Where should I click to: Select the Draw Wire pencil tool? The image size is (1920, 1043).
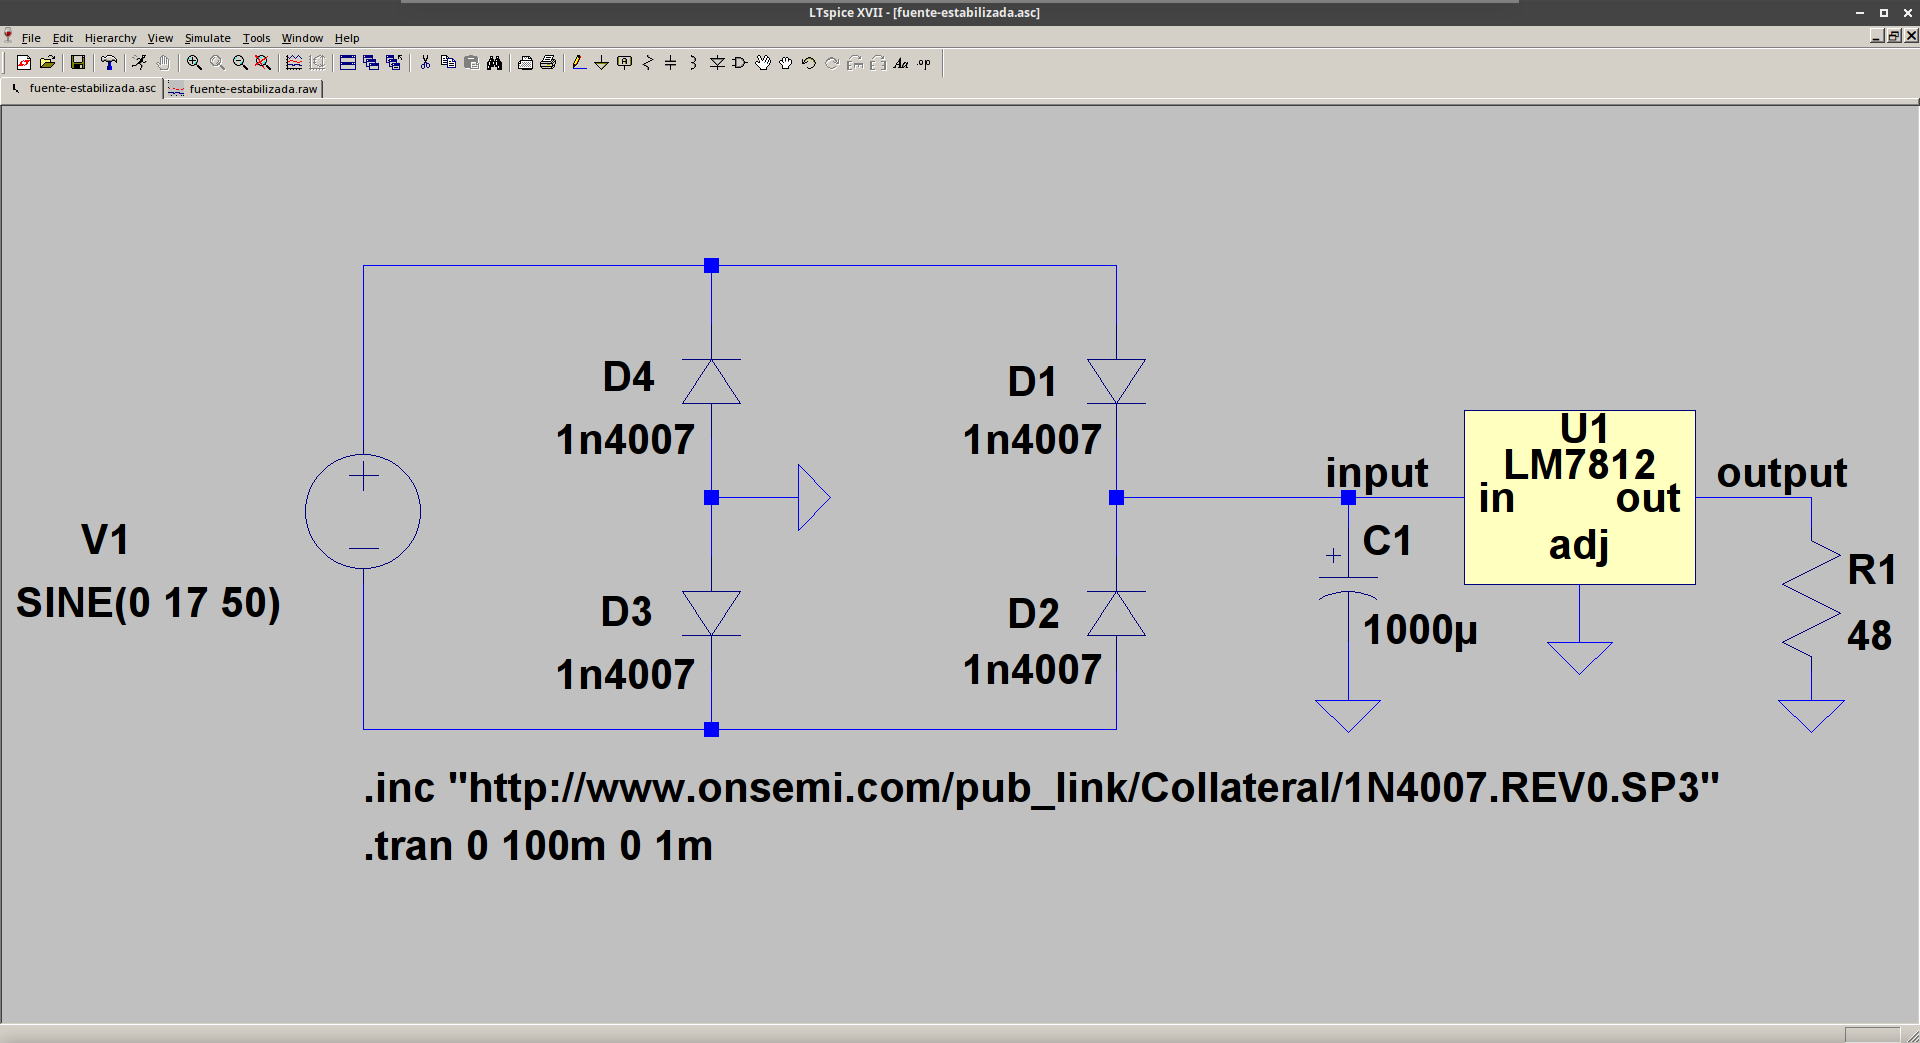[578, 63]
